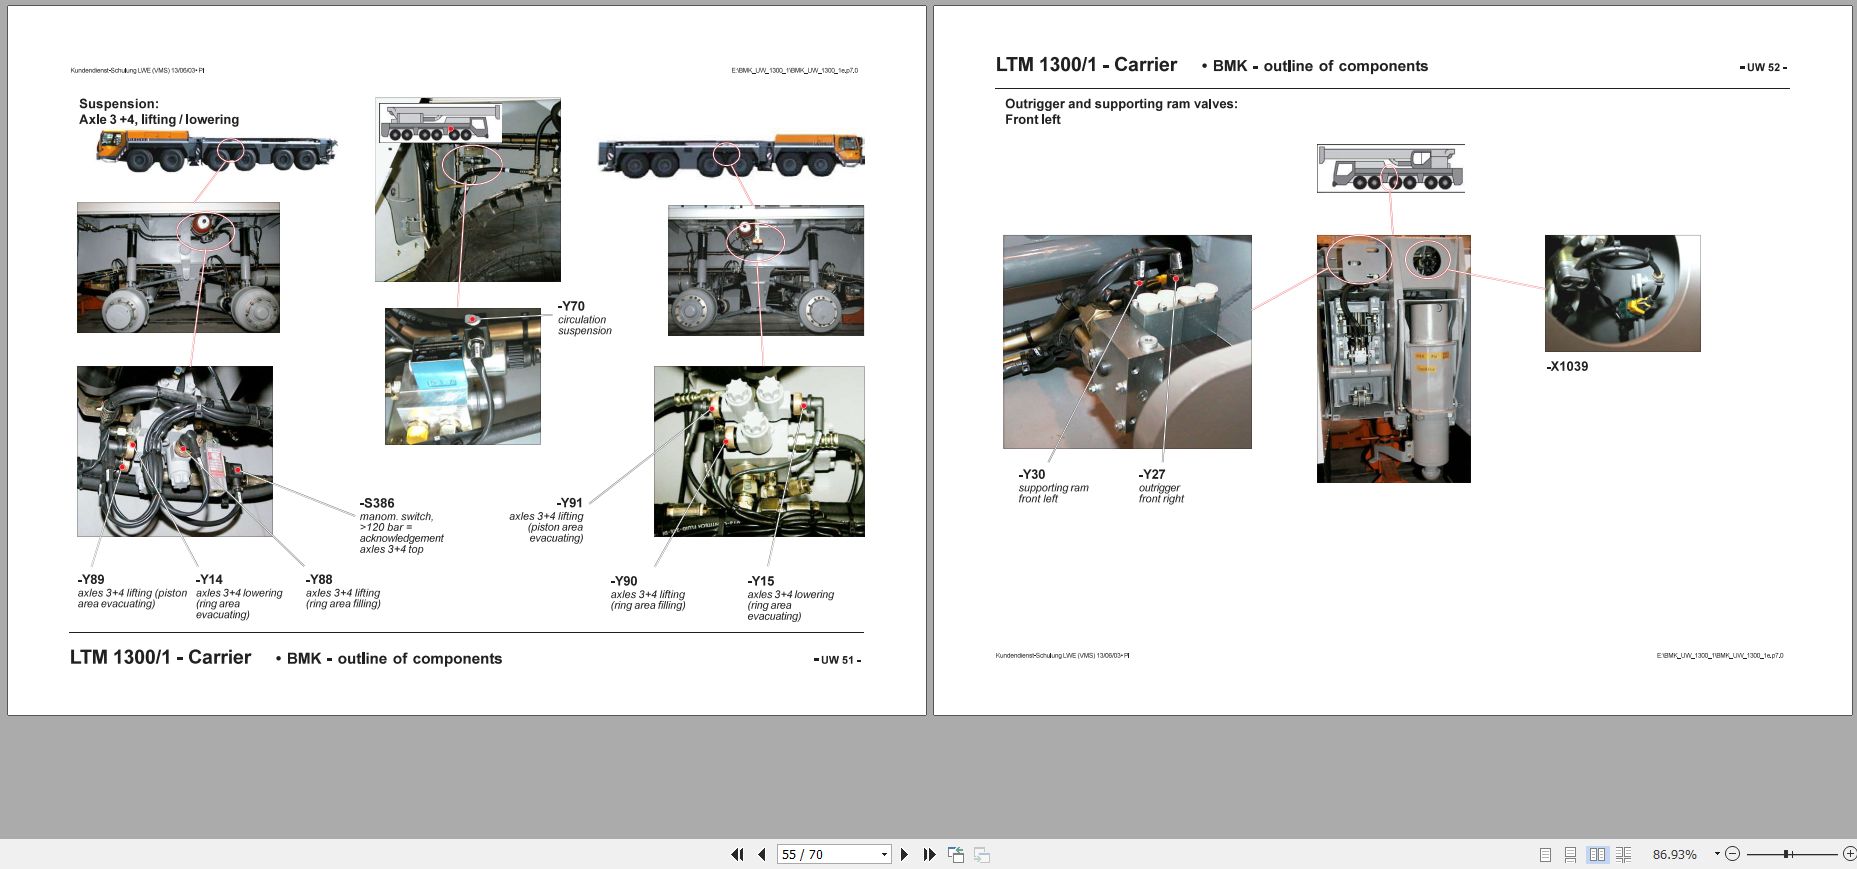Click the Outrigger and supporting ram valves heading
The width and height of the screenshot is (1857, 869).
click(x=1121, y=111)
